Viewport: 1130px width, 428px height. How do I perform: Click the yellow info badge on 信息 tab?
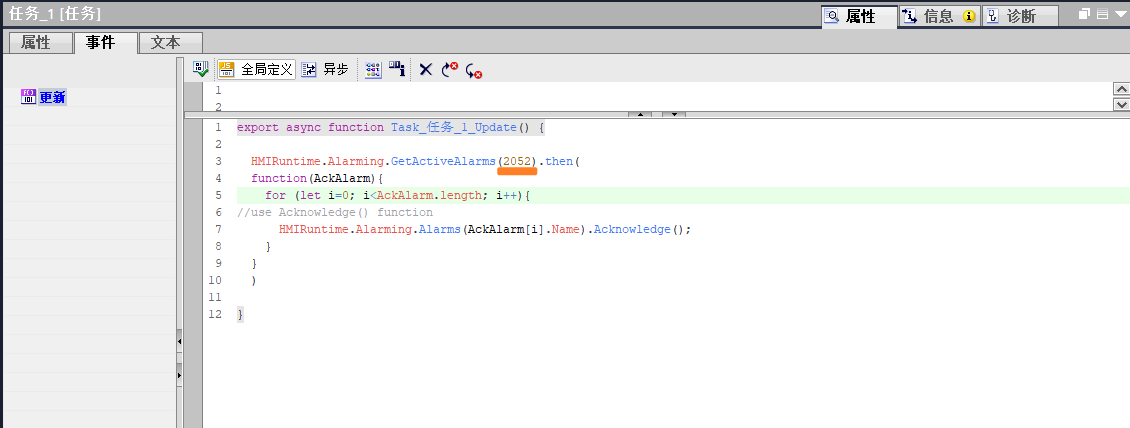coord(969,17)
